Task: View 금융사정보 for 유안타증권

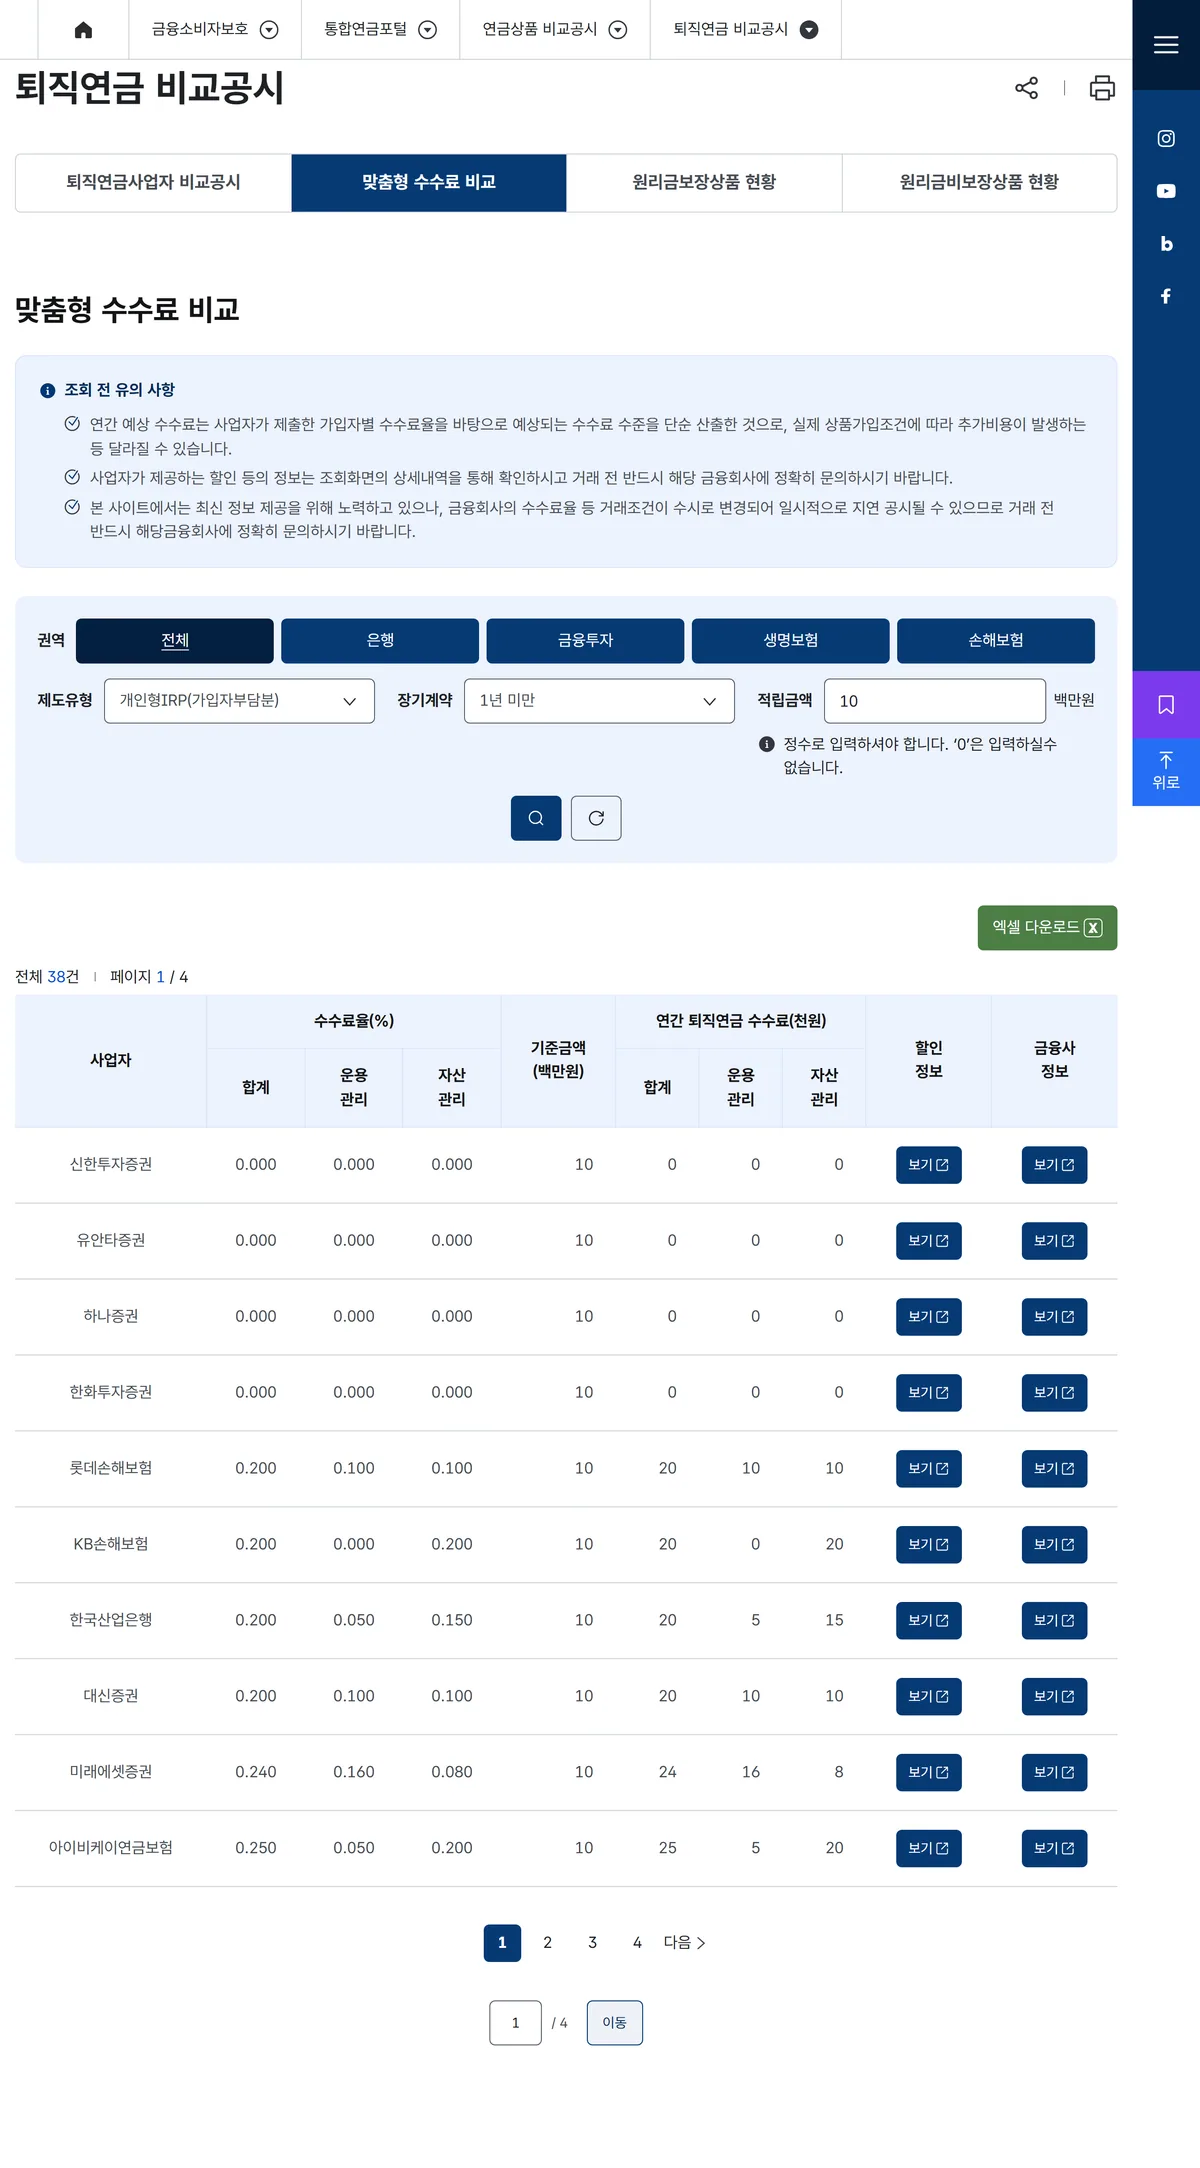Action: 1054,1241
